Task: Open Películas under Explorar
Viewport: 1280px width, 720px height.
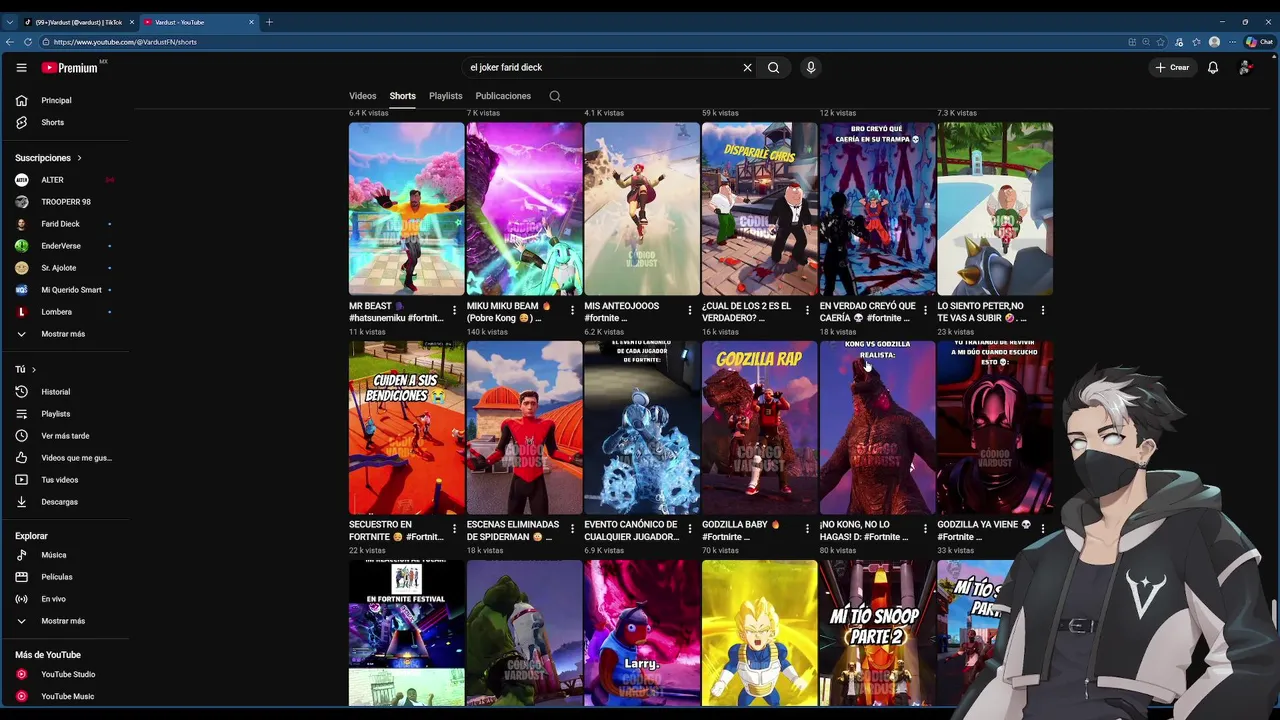Action: (x=64, y=577)
